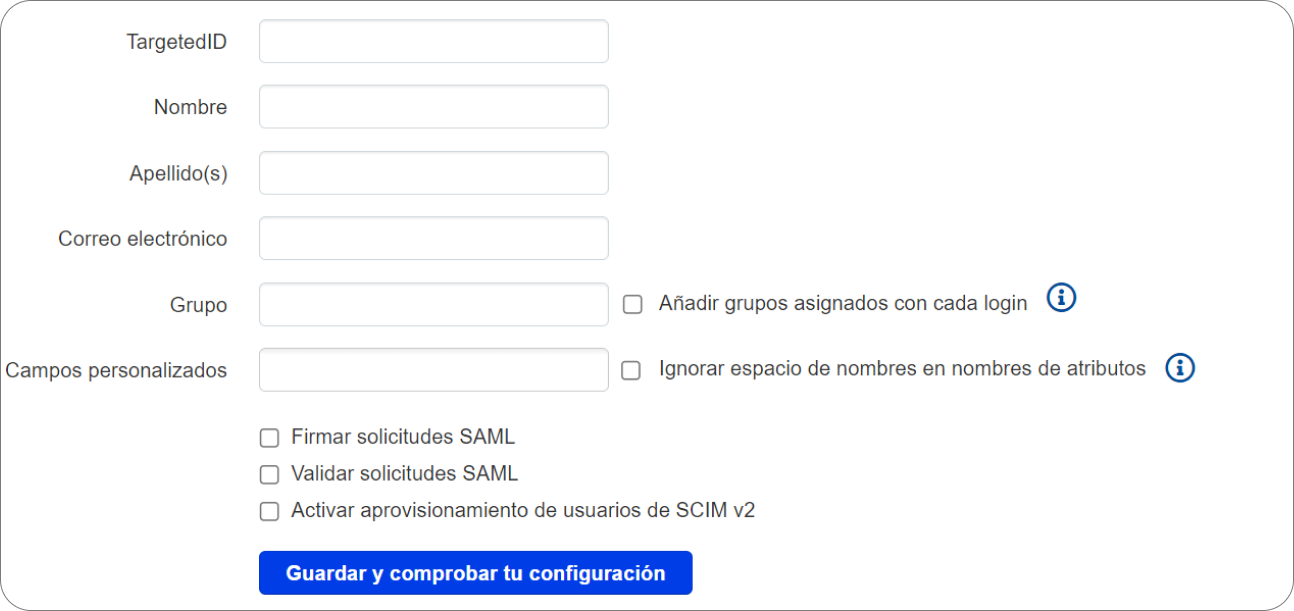Toggle 'Activar aprovisionamiento de usuarios de SCIM v2'

pyautogui.click(x=269, y=512)
